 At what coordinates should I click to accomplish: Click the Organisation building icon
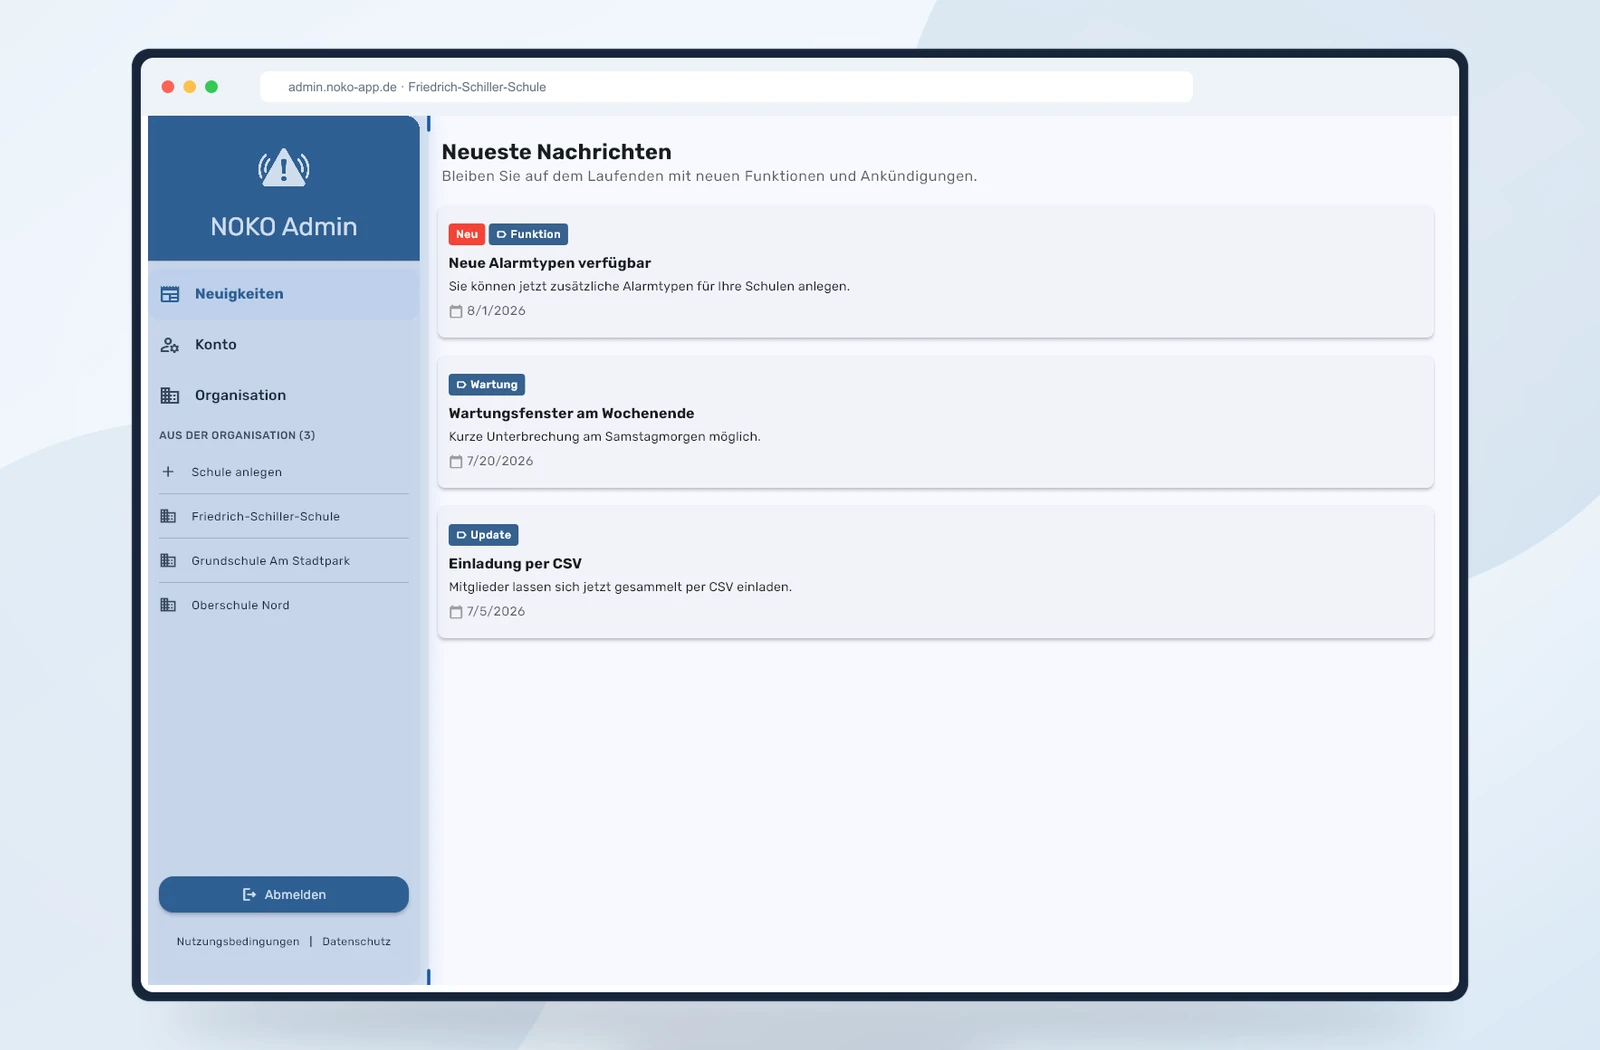click(x=170, y=395)
